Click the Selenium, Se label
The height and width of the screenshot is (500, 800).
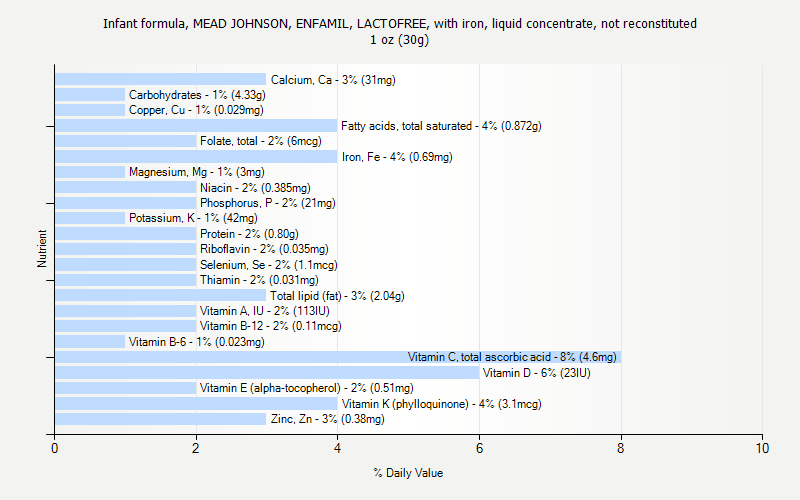(268, 265)
